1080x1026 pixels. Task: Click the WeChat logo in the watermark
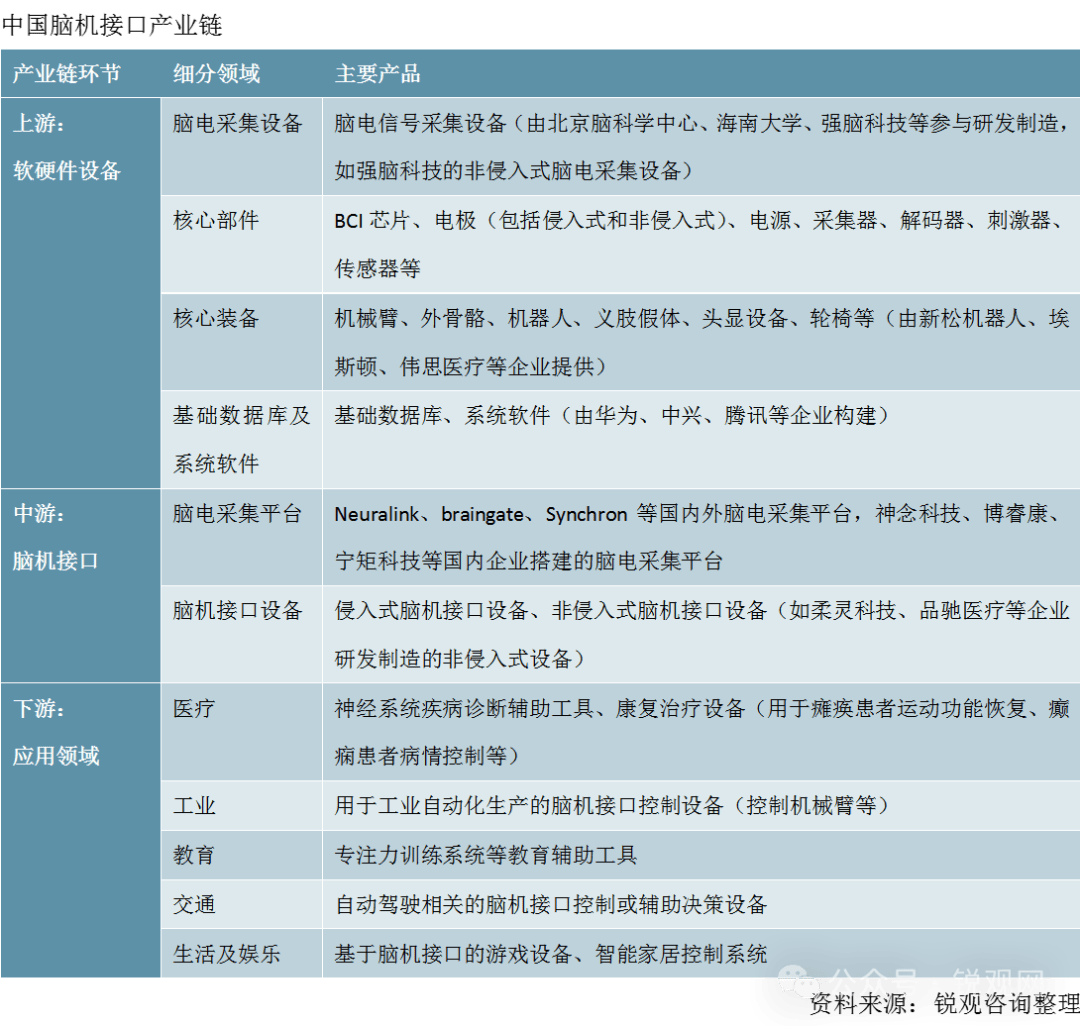click(799, 983)
